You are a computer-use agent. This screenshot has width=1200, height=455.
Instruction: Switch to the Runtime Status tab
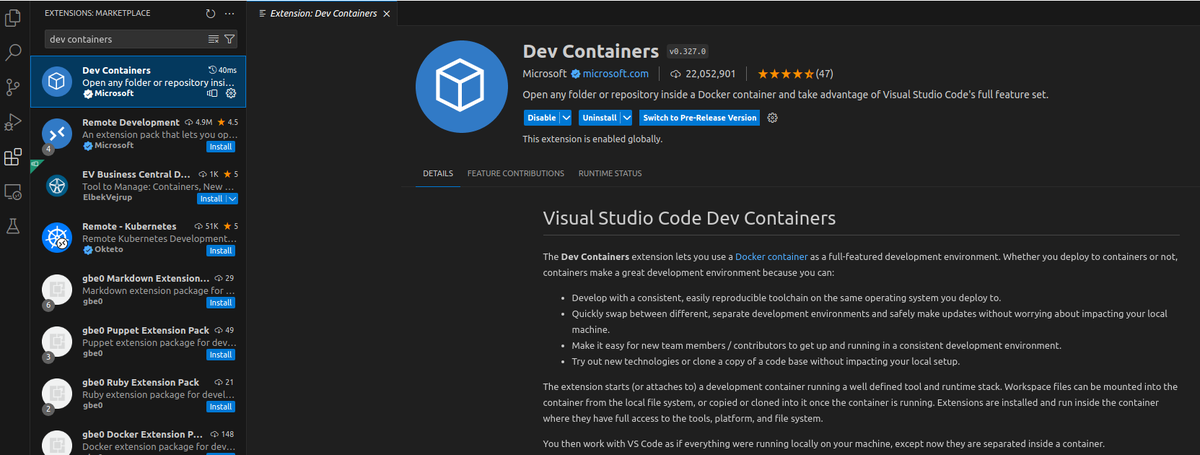tap(610, 173)
